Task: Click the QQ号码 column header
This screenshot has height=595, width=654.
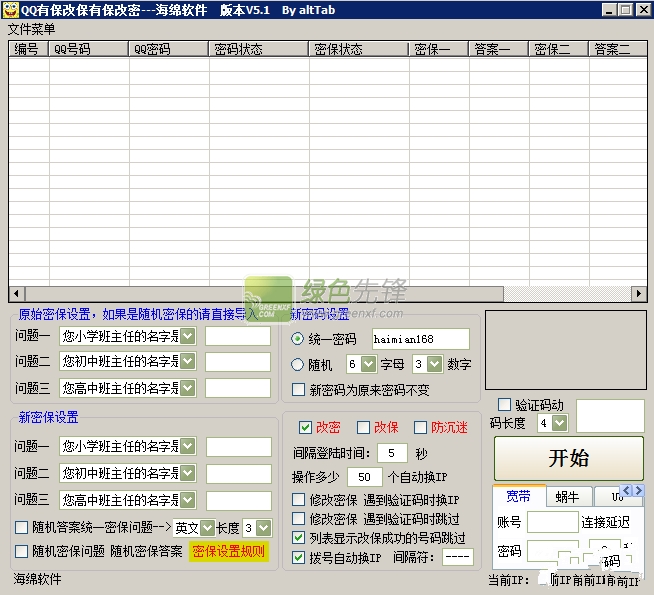Action: click(x=89, y=49)
